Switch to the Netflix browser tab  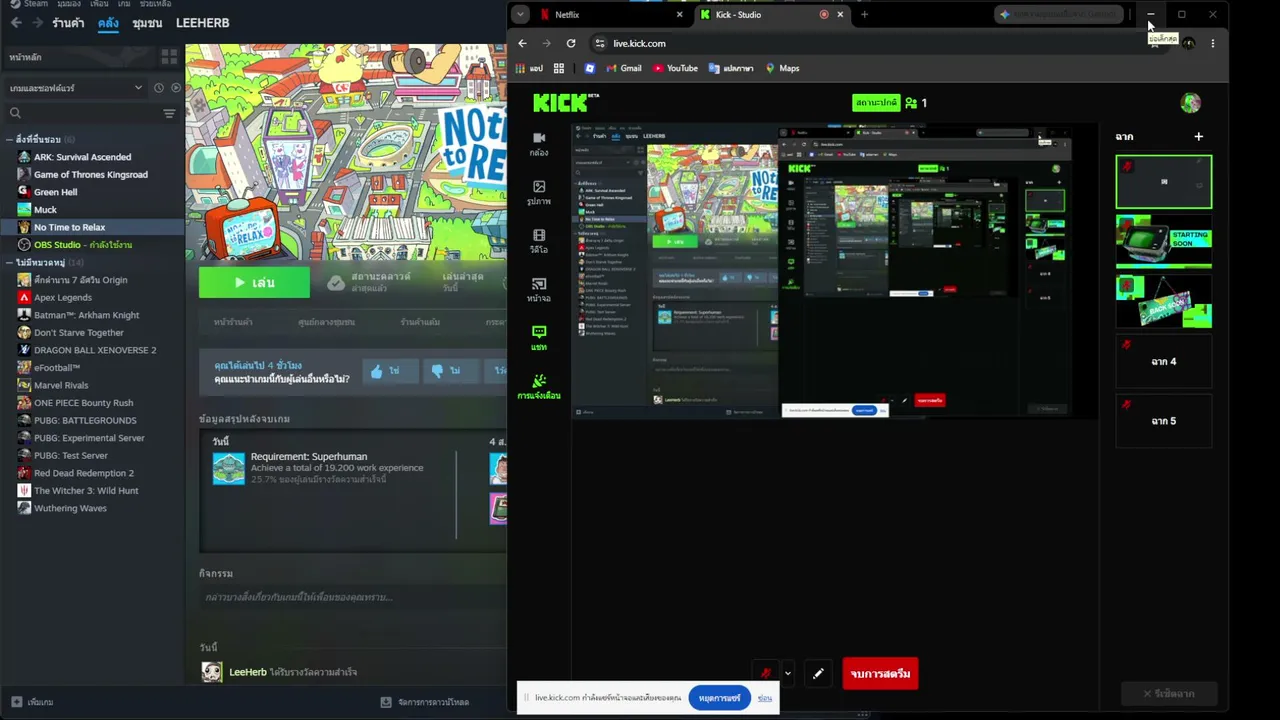611,14
